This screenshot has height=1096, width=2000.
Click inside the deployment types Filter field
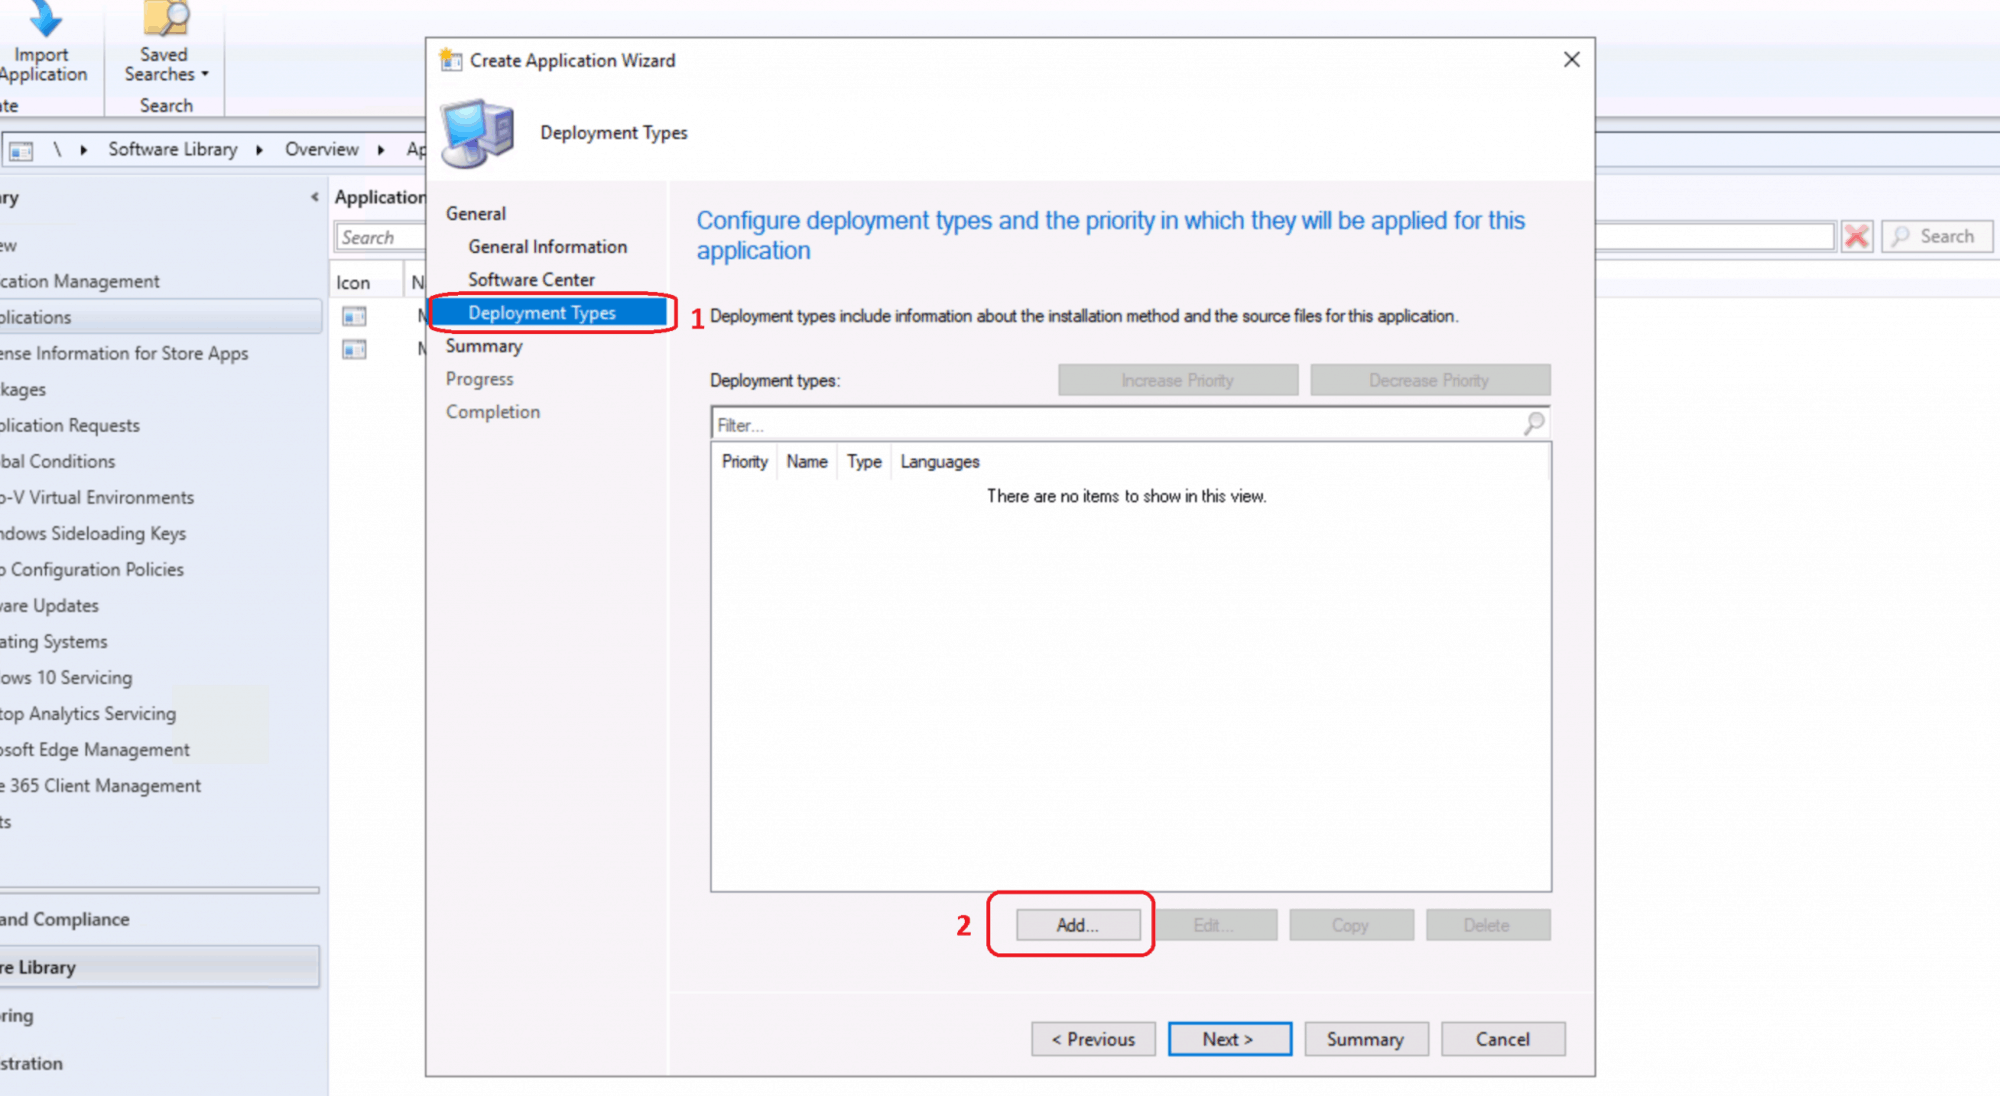(1000, 424)
